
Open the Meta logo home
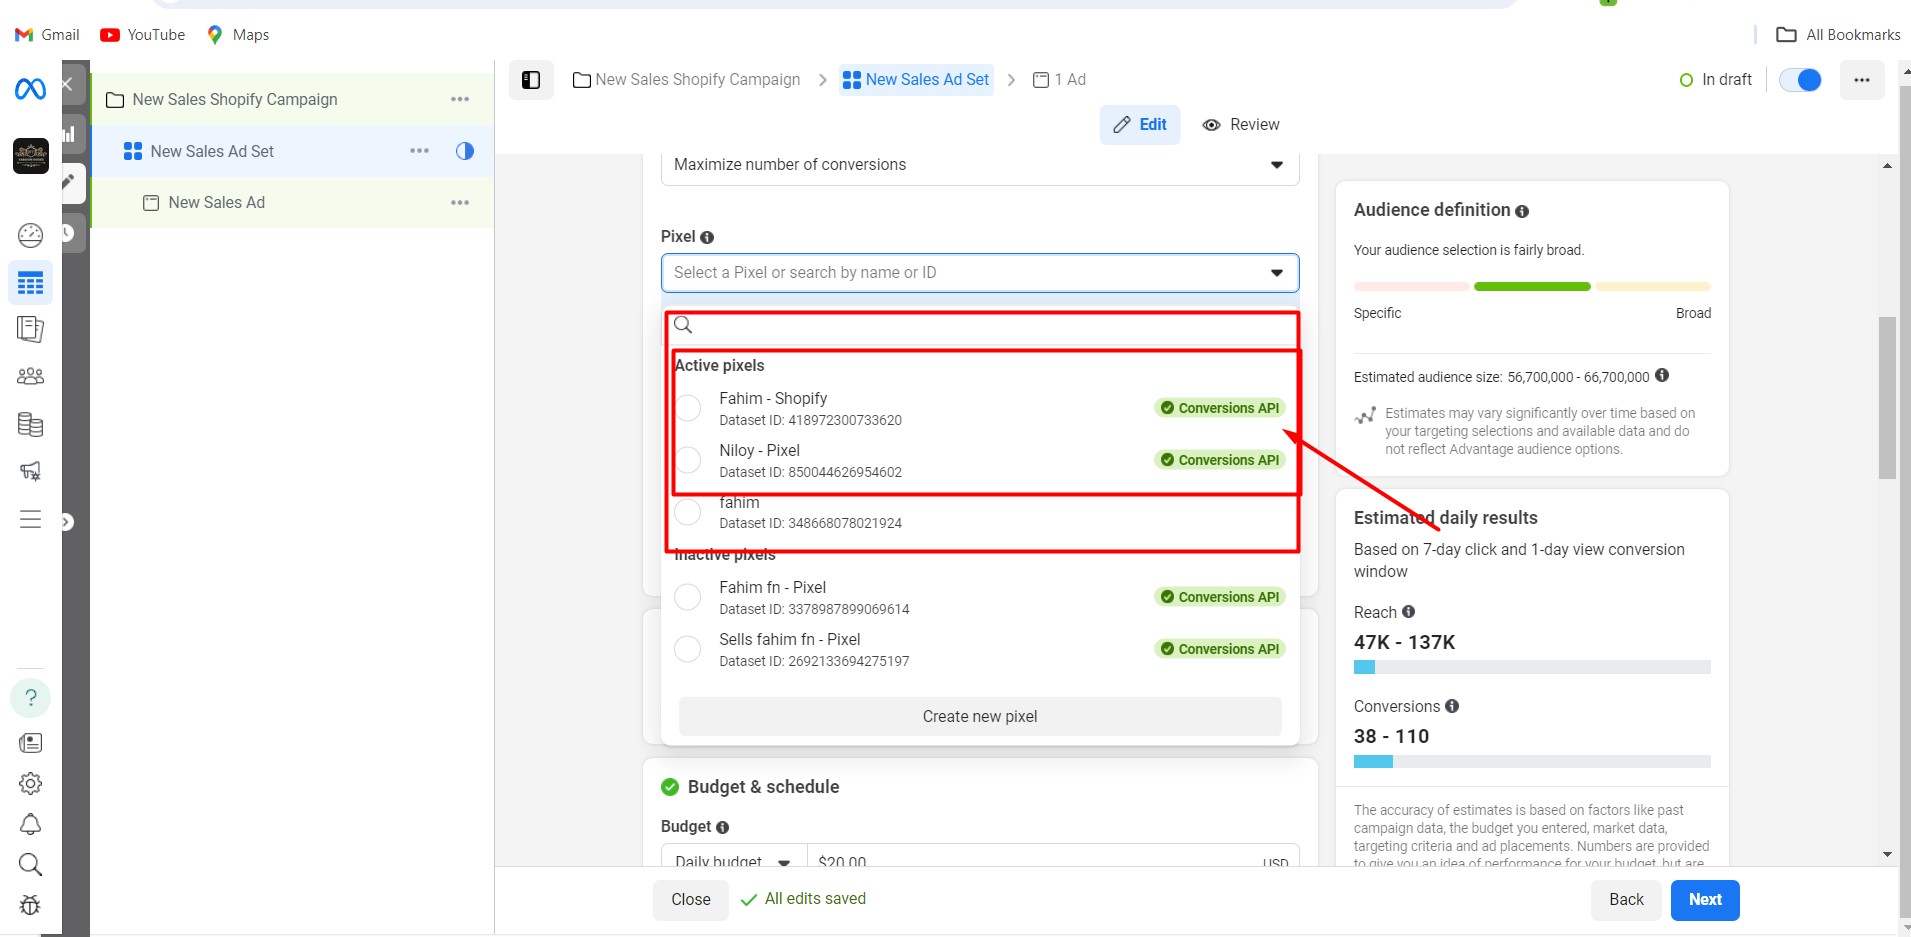[30, 90]
